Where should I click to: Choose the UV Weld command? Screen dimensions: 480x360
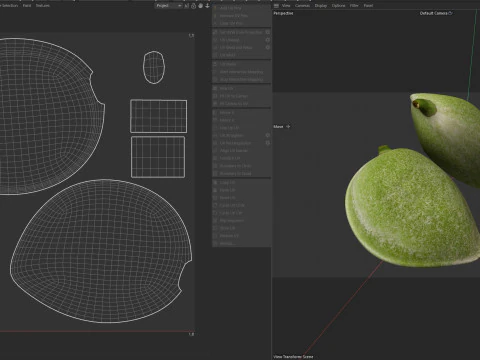(242, 55)
